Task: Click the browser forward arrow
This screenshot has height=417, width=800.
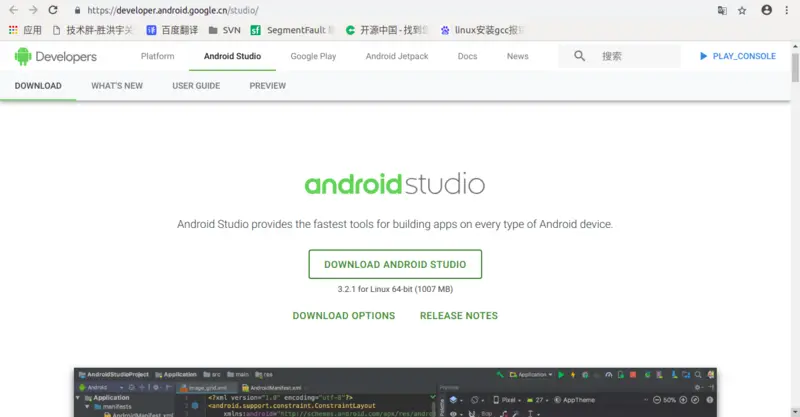Action: click(33, 10)
